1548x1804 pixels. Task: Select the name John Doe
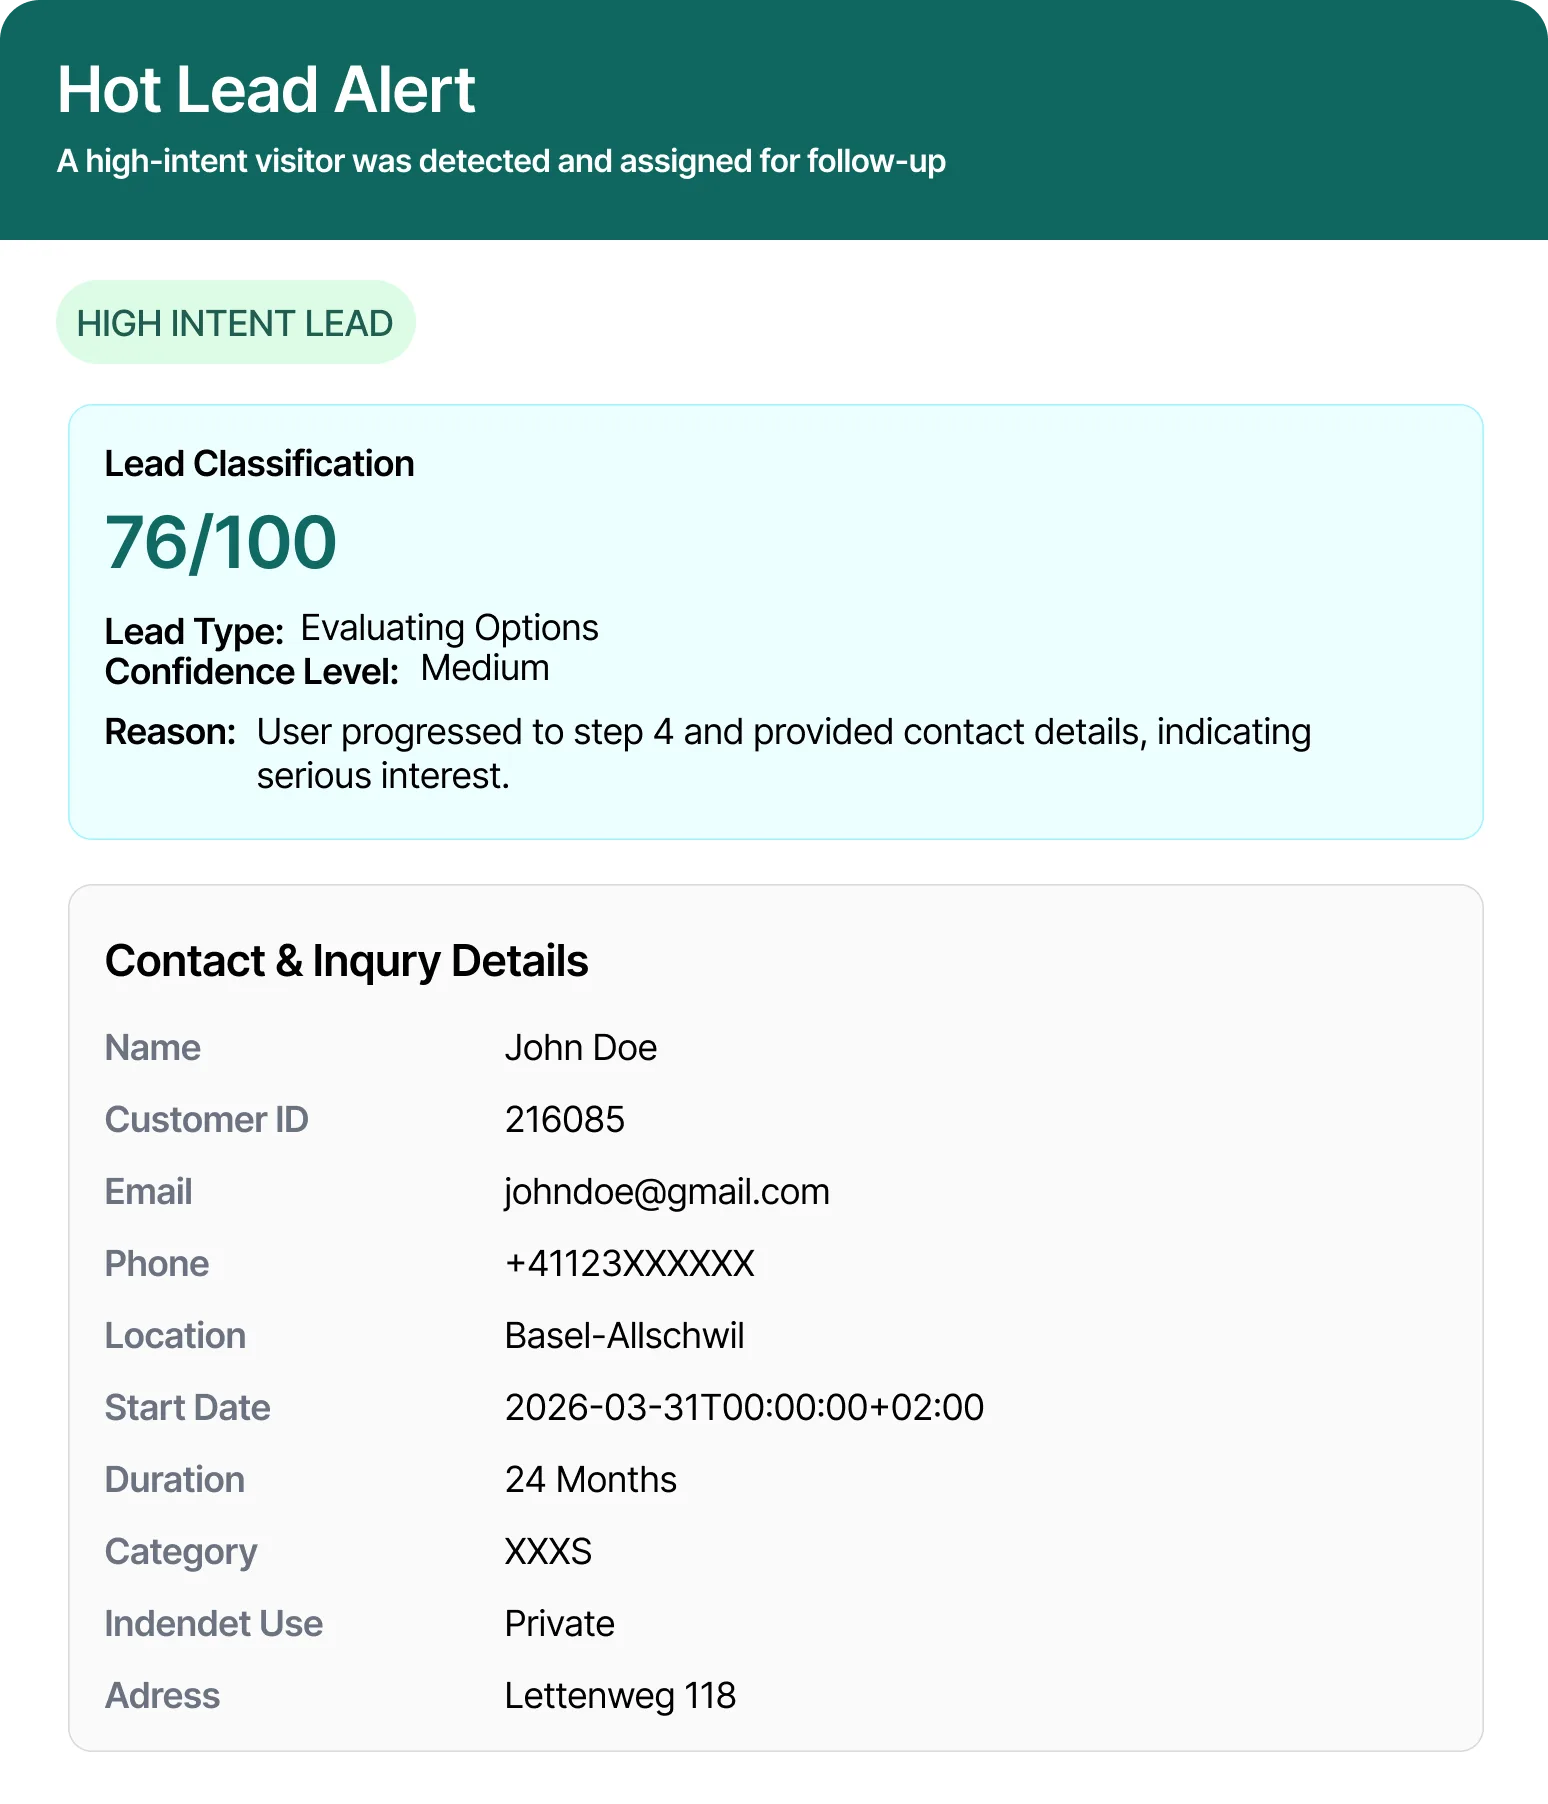click(581, 1048)
